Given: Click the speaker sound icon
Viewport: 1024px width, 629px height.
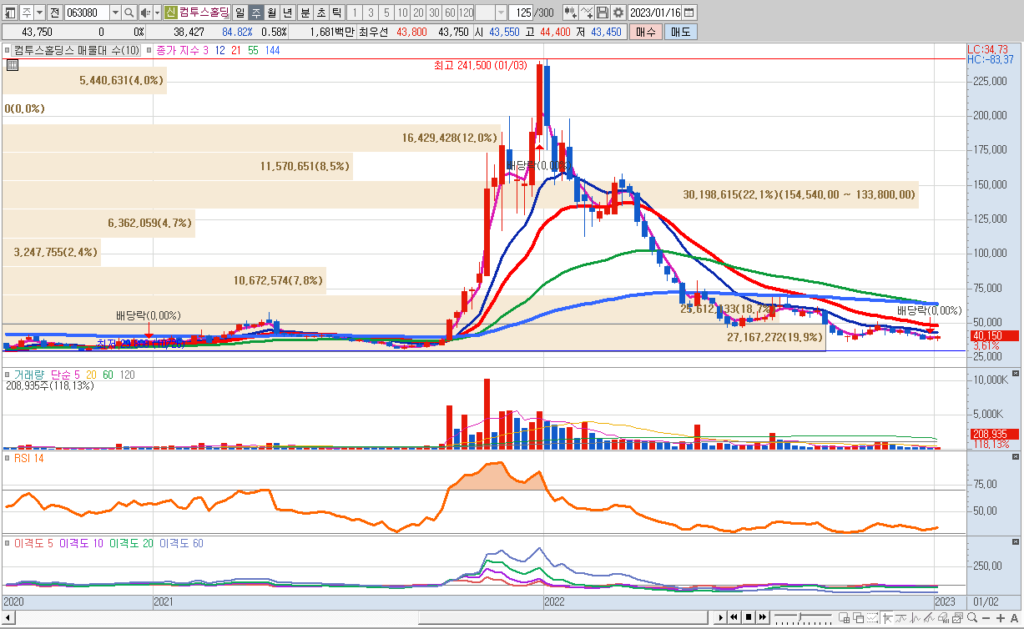Looking at the screenshot, I should click(146, 12).
